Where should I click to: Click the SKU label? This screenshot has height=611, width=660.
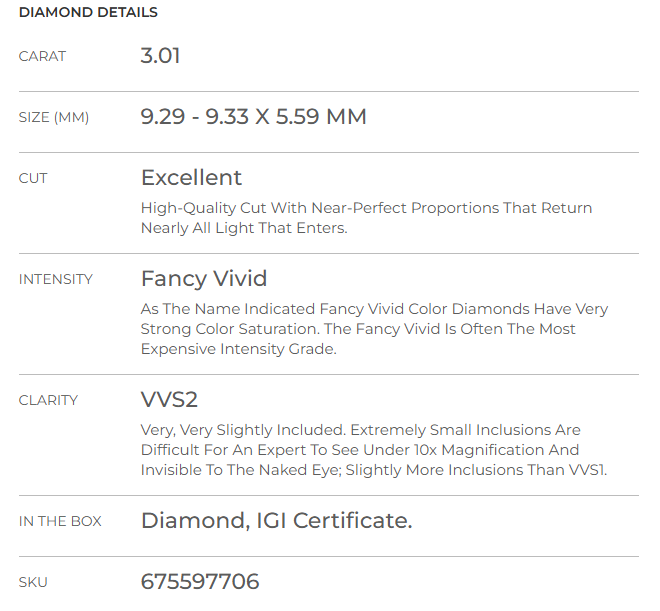tap(33, 582)
